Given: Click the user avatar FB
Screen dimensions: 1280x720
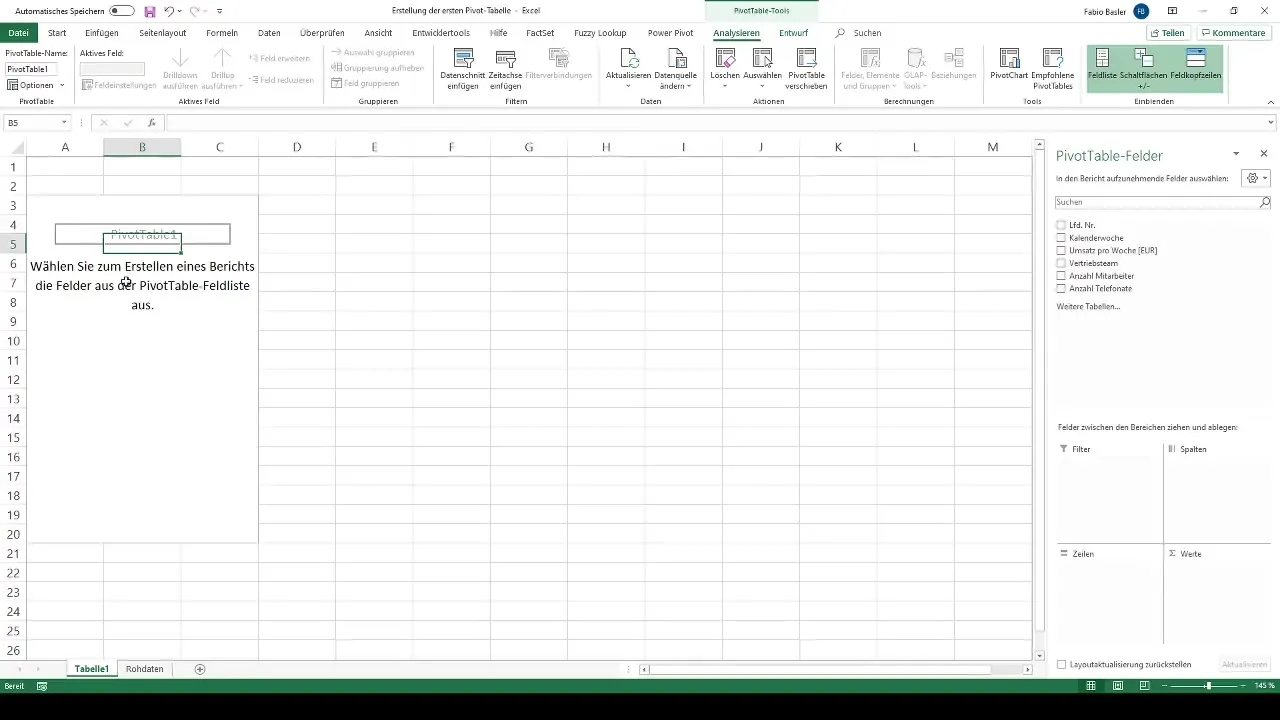Looking at the screenshot, I should pyautogui.click(x=1141, y=11).
